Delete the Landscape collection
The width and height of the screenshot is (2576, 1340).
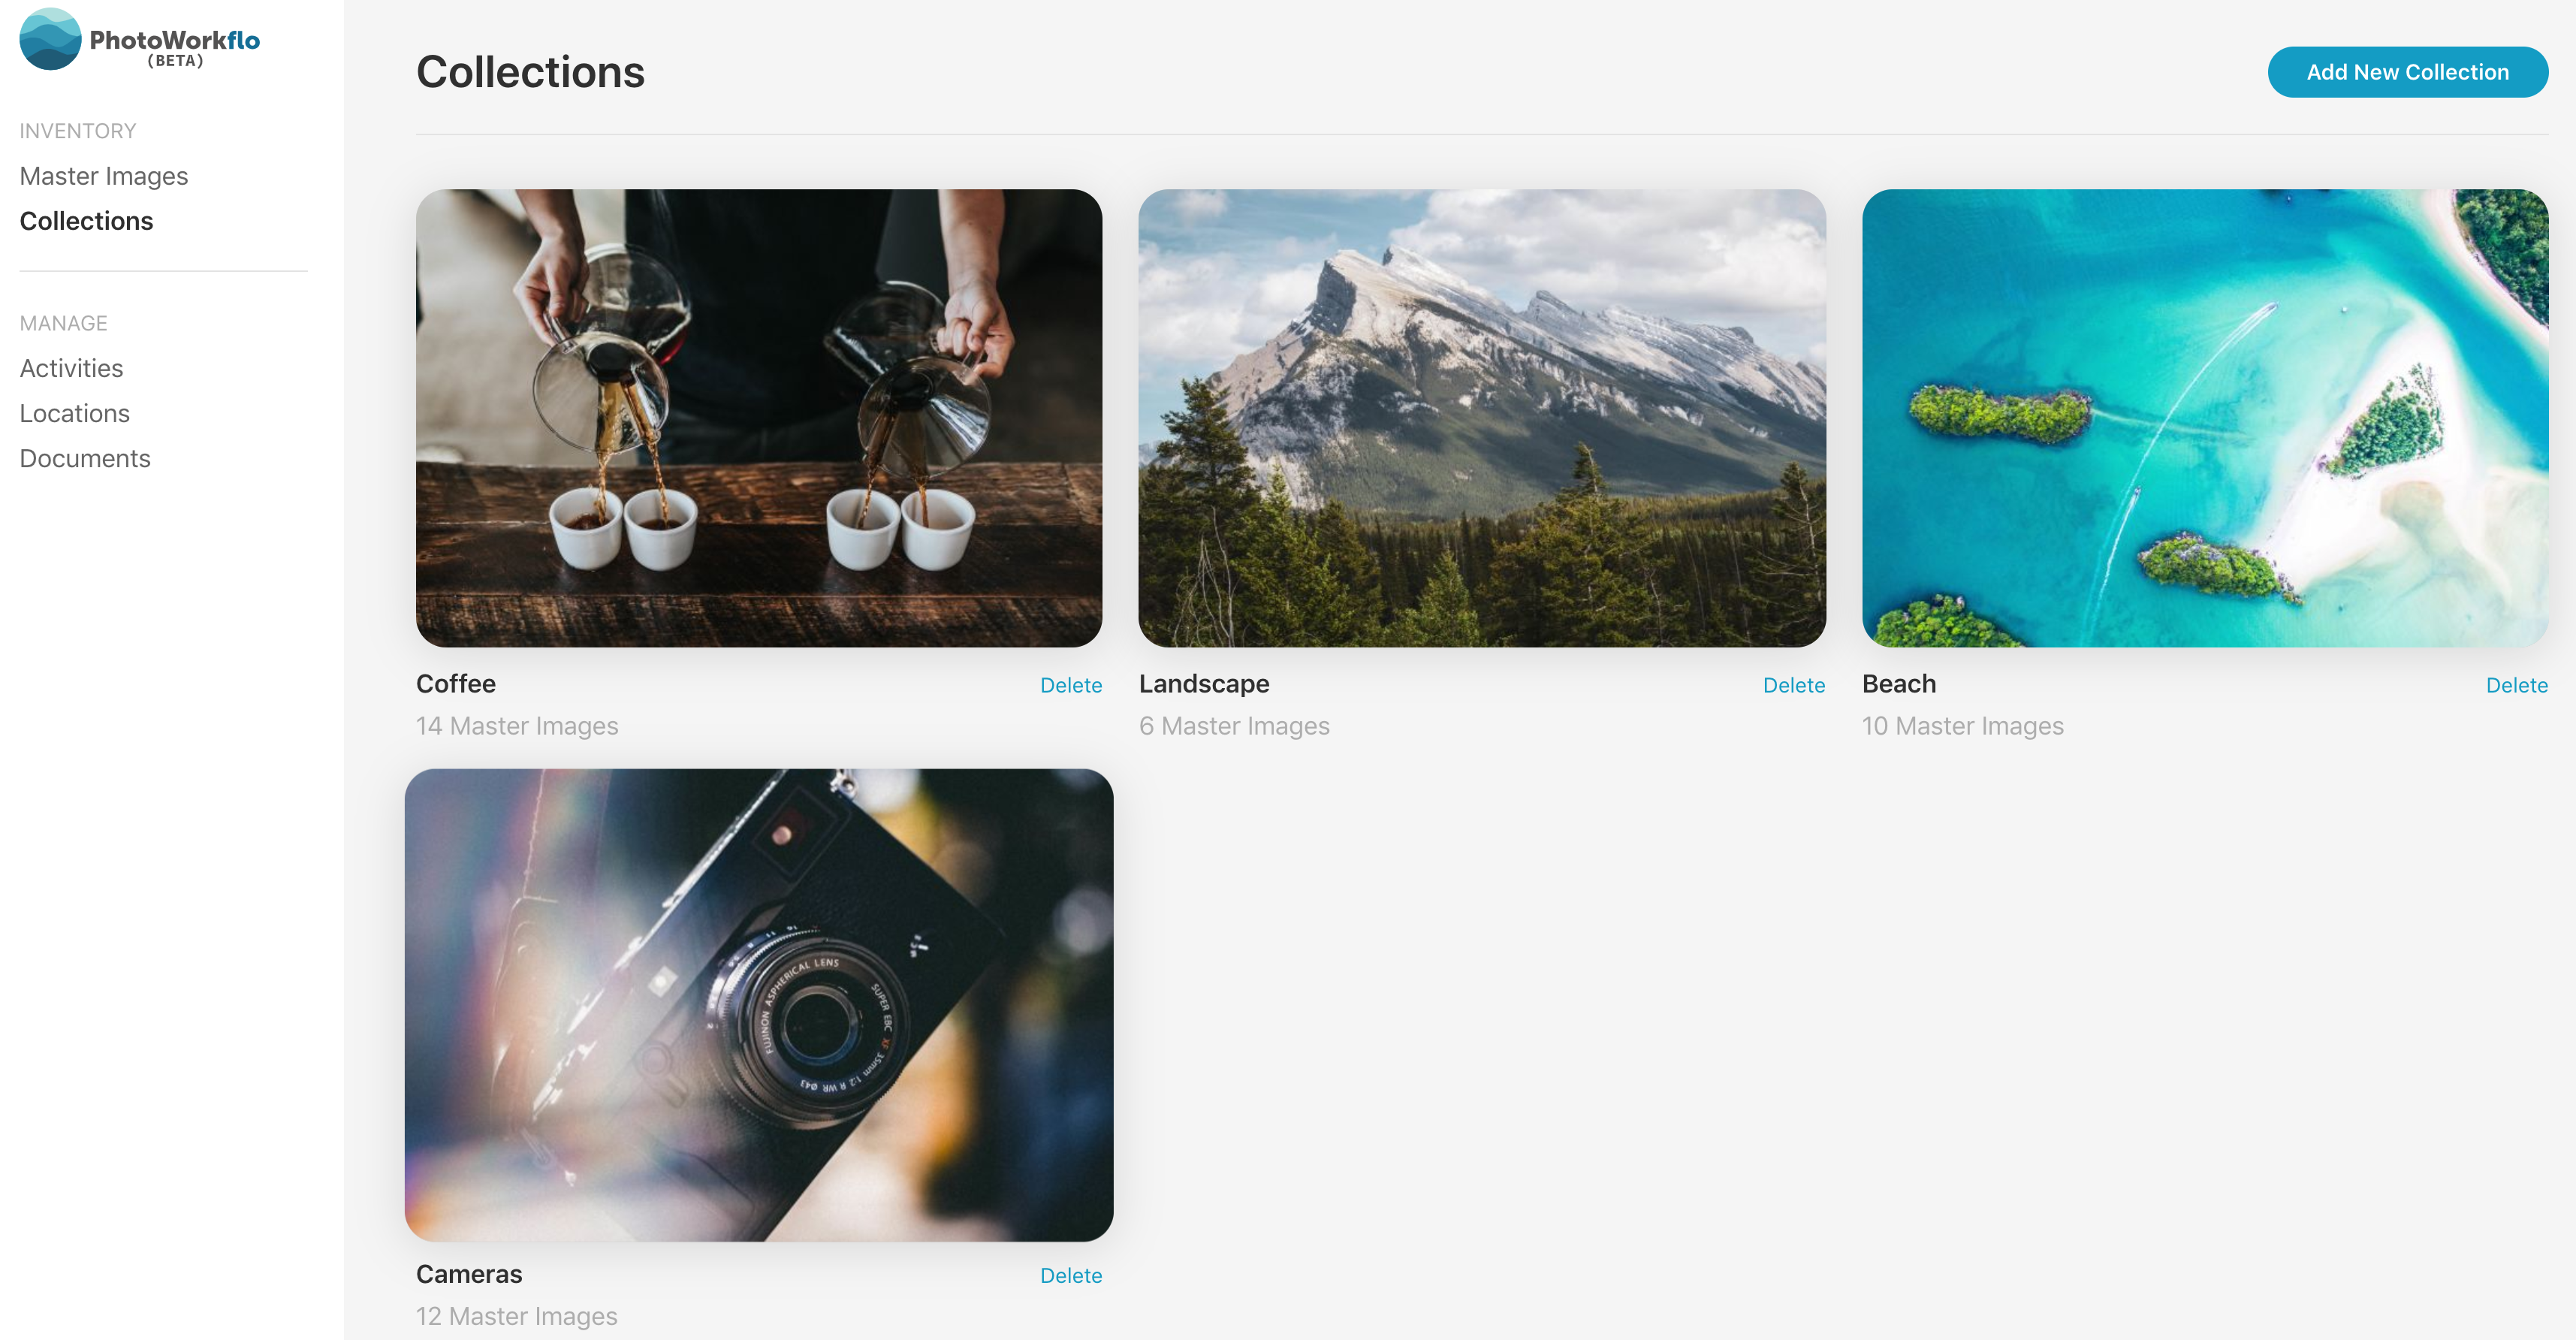click(x=1794, y=682)
